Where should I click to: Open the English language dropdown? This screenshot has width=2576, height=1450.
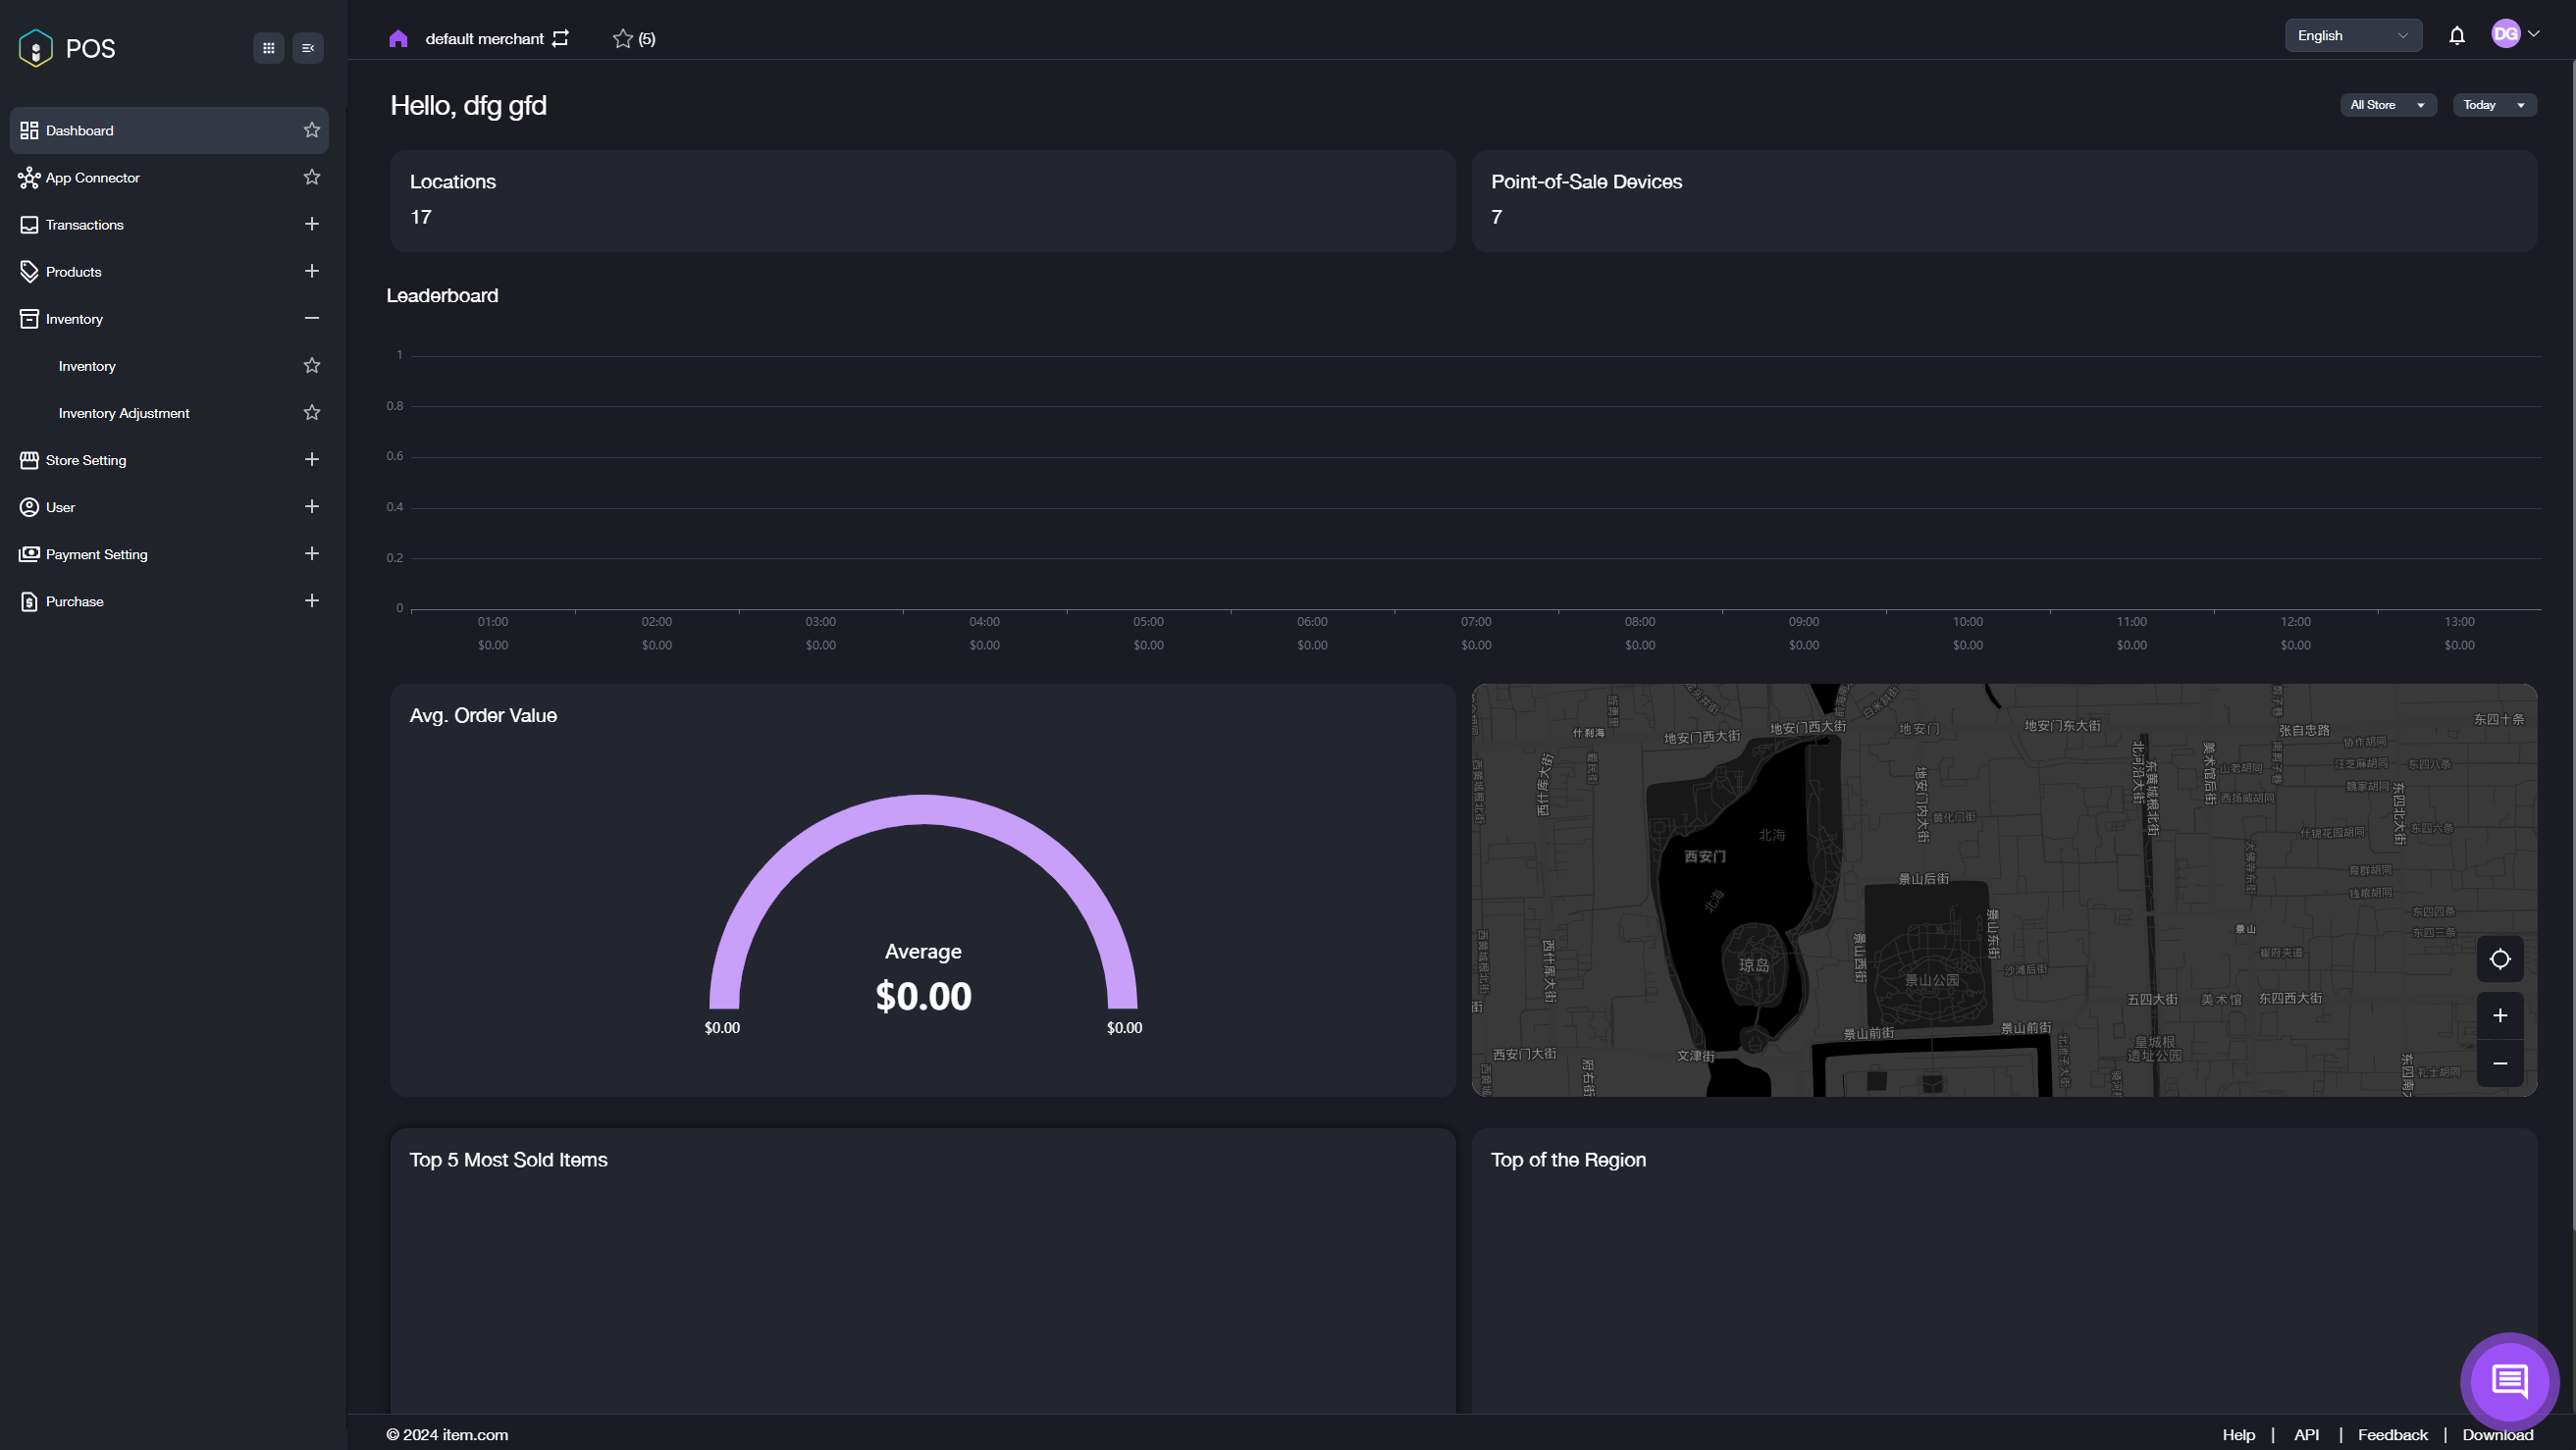click(x=2352, y=35)
